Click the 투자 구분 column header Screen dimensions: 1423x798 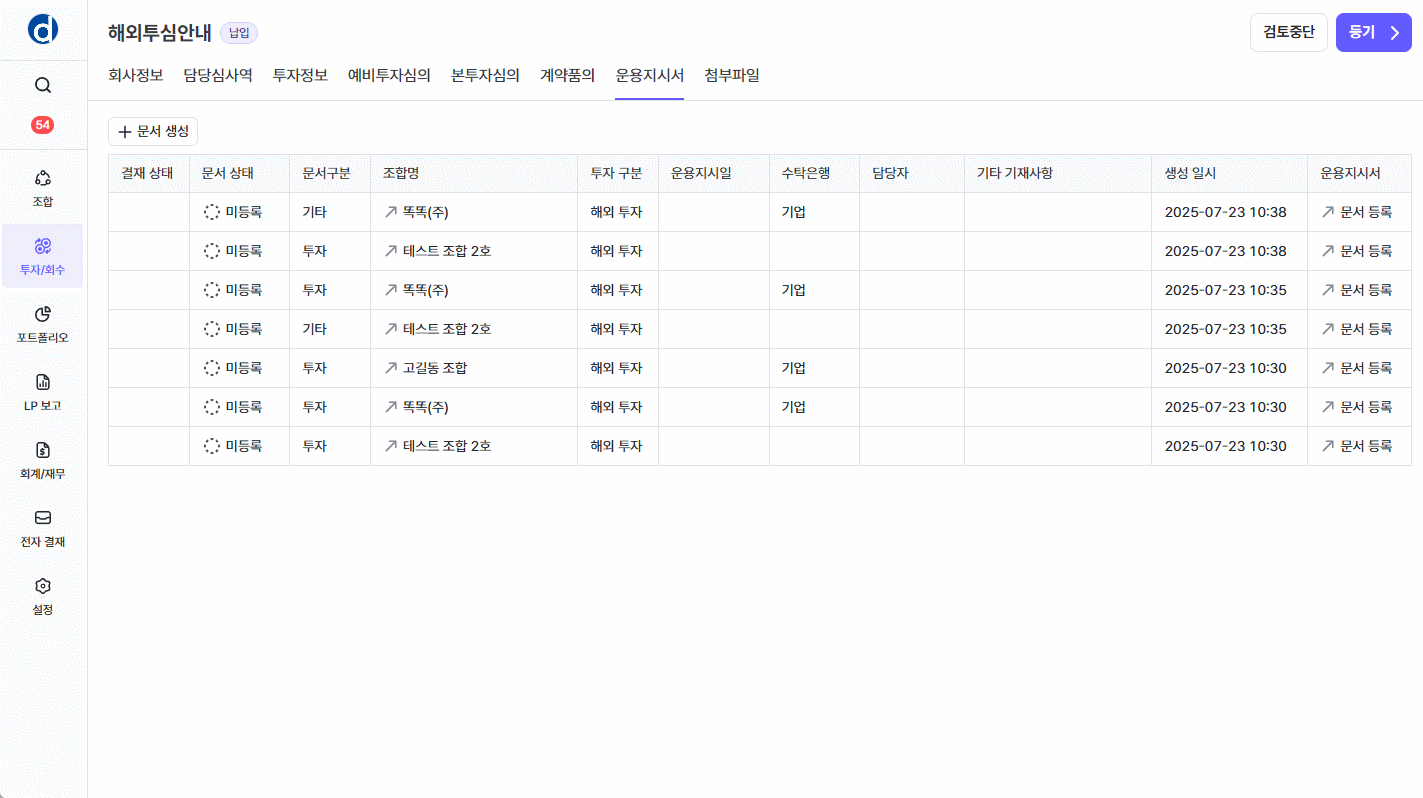pyautogui.click(x=618, y=173)
